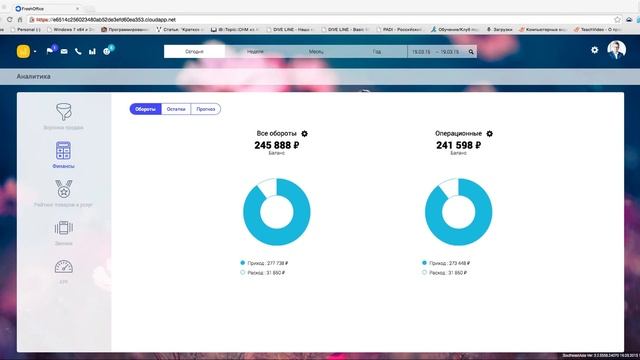This screenshot has width=640, height=360.
Task: Open the gear settings next to Все обороты
Action: click(x=304, y=133)
